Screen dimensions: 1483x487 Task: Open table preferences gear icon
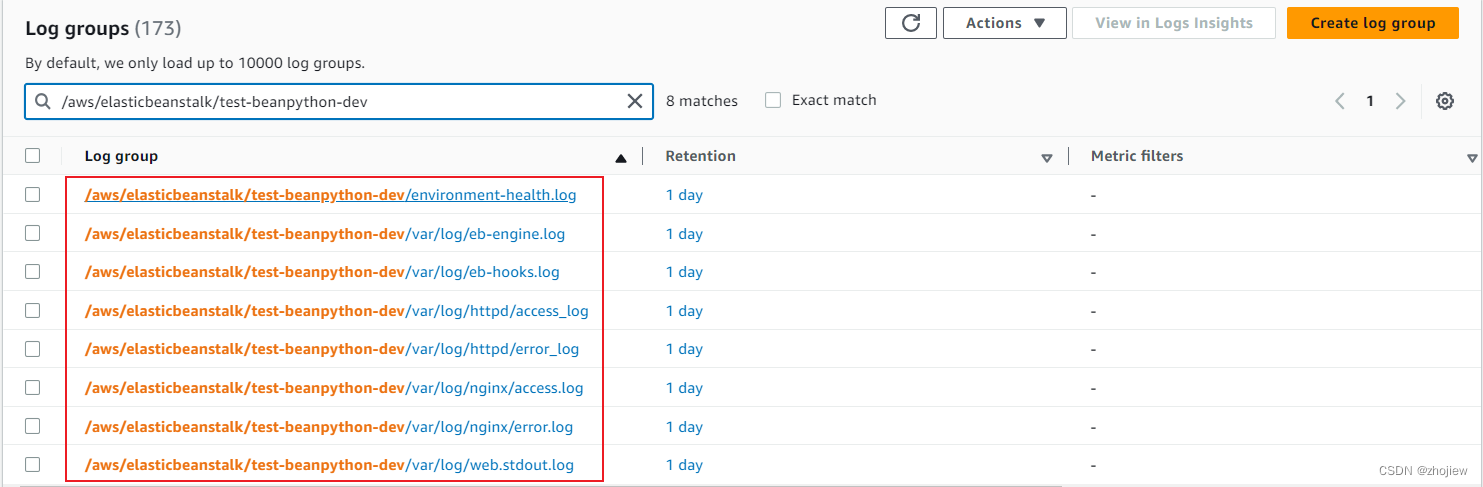1444,101
